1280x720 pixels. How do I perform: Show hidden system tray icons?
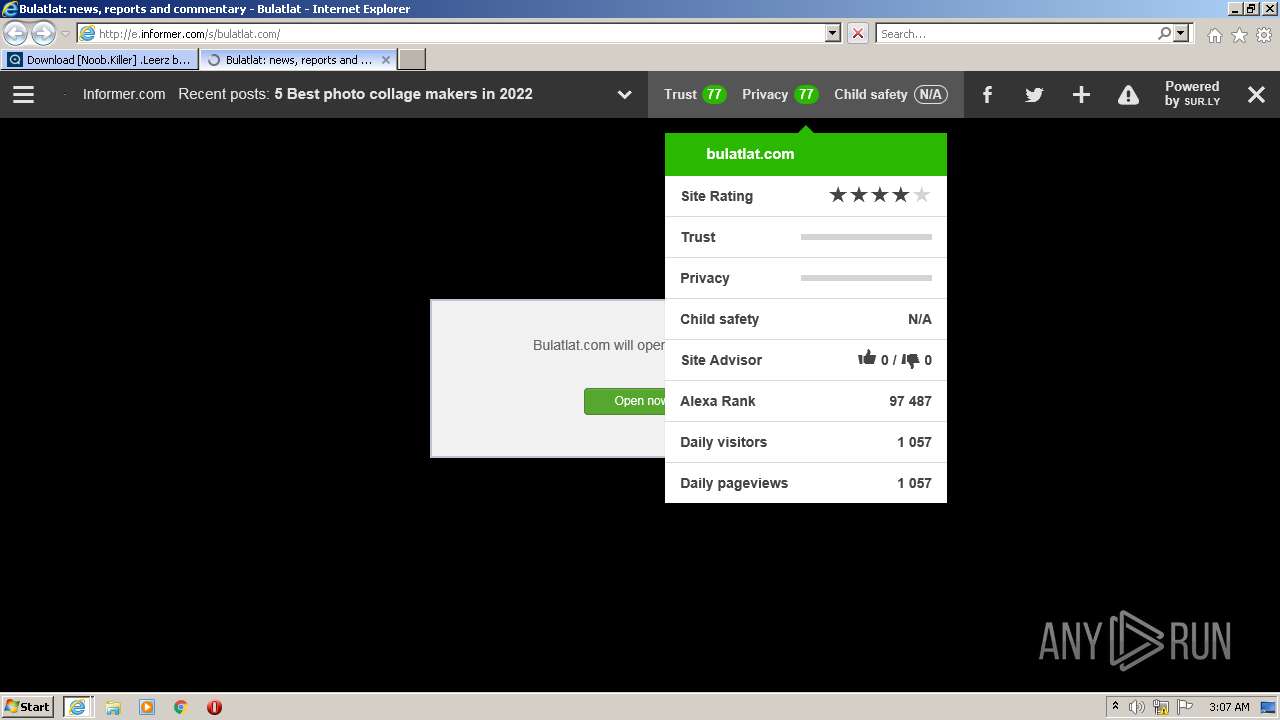[1115, 706]
